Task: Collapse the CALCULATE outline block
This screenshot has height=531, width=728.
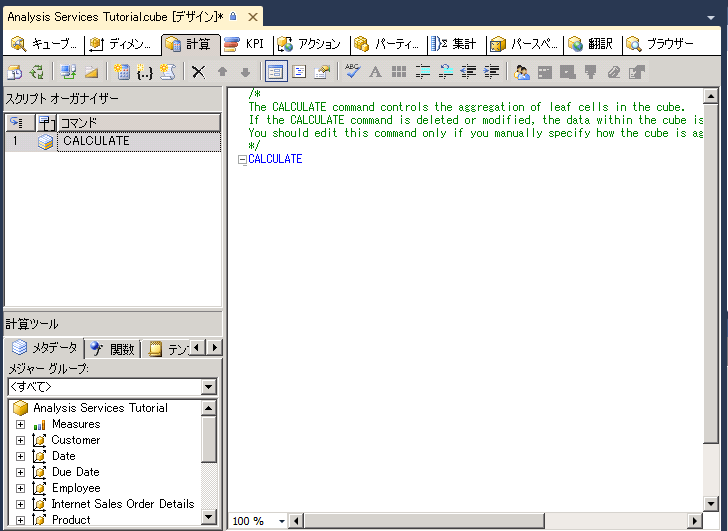Action: point(242,160)
